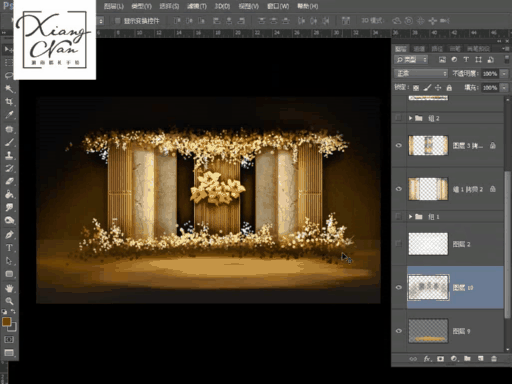Select the Hand tool
The width and height of the screenshot is (512, 384).
[9, 288]
